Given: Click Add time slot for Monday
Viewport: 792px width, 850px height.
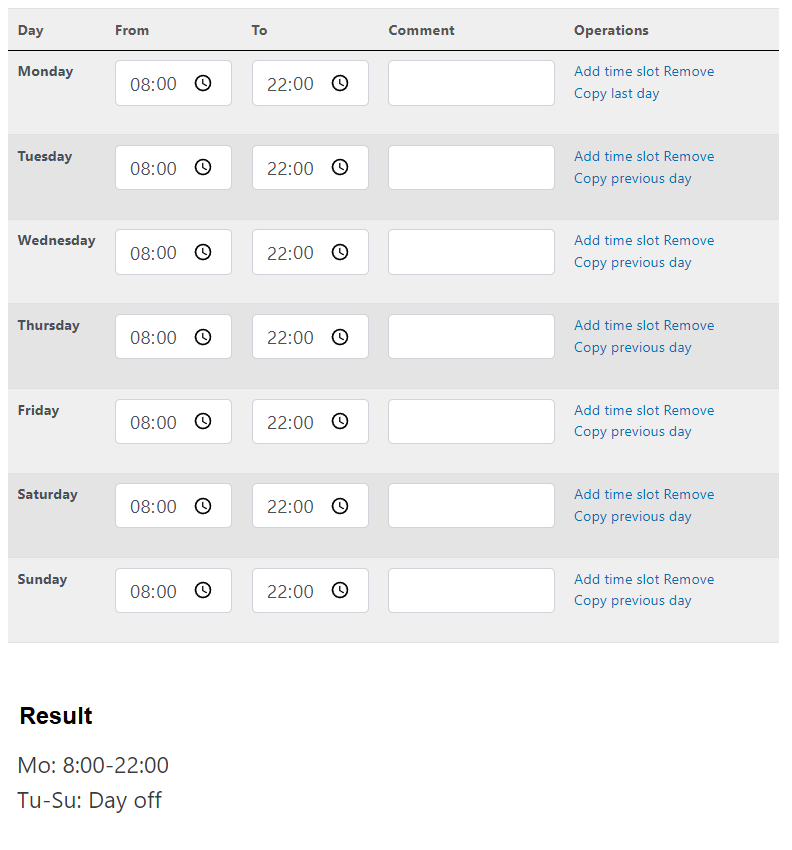Looking at the screenshot, I should (616, 72).
